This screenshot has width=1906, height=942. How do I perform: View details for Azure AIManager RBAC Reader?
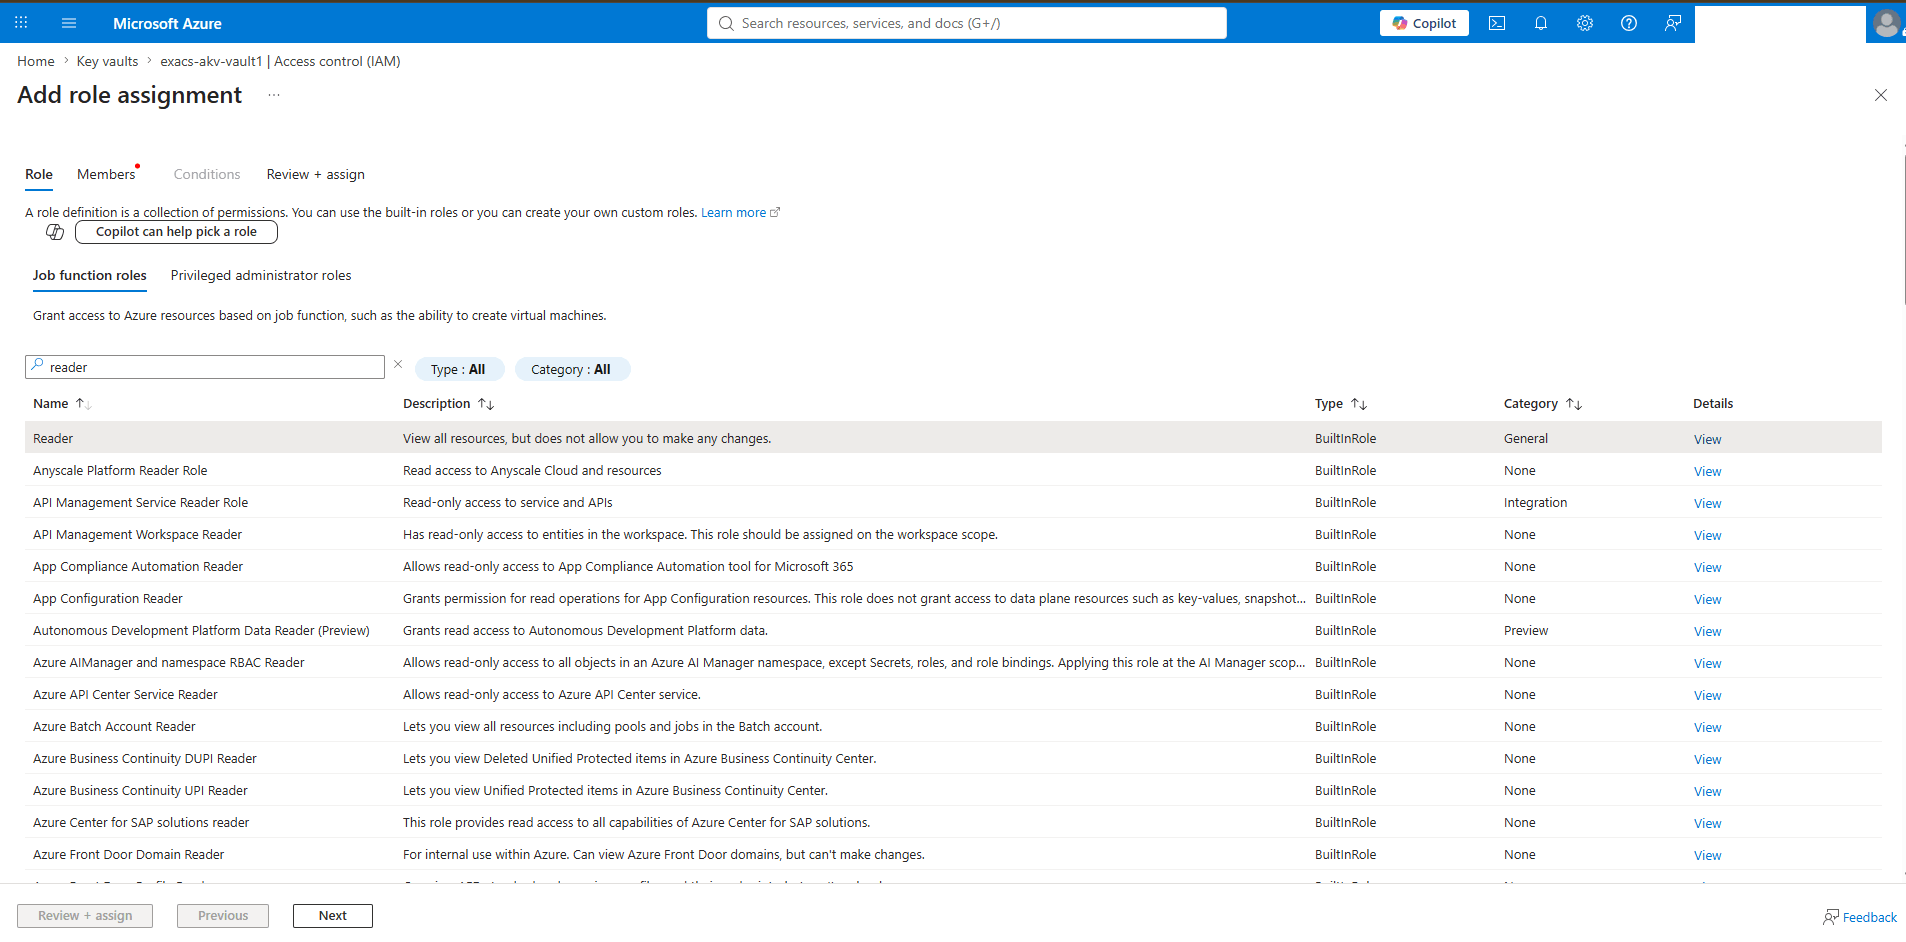(1708, 663)
